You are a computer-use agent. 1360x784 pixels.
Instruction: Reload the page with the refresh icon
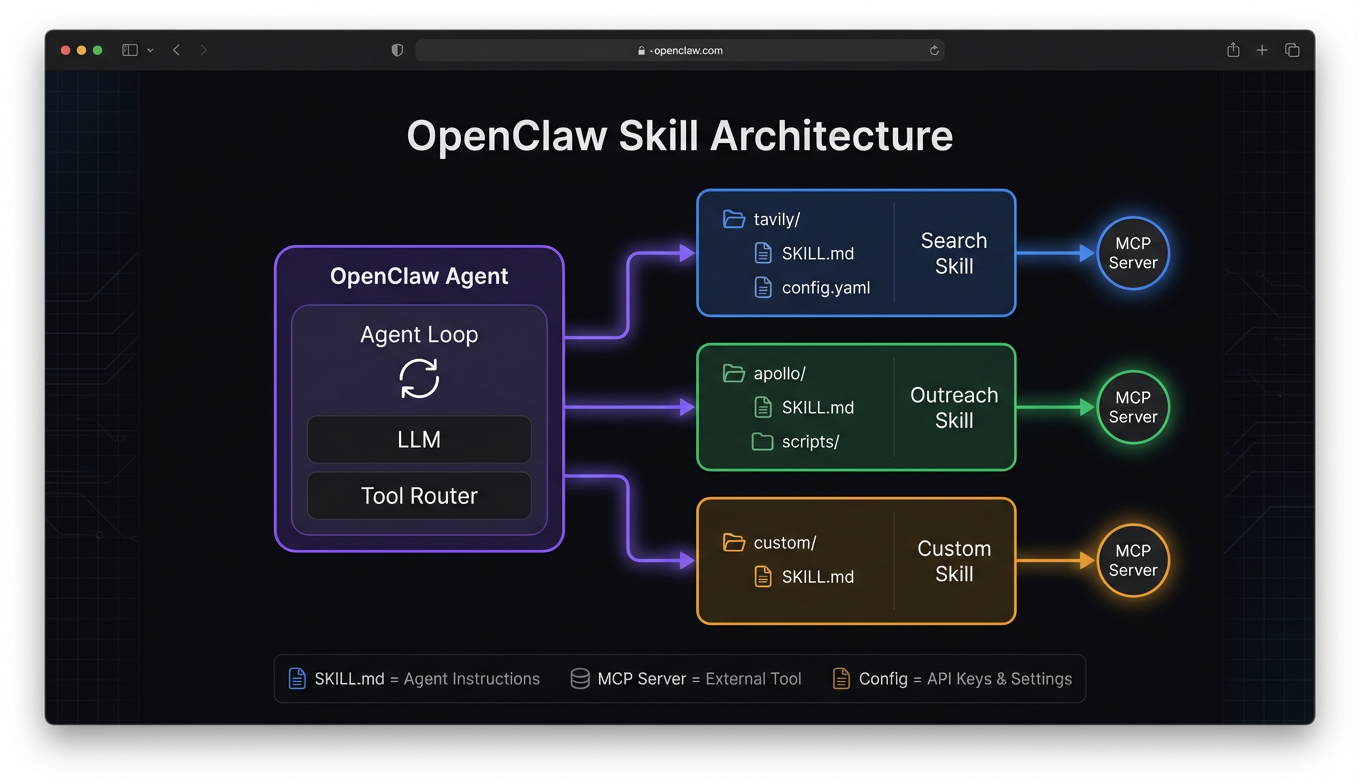click(x=934, y=50)
